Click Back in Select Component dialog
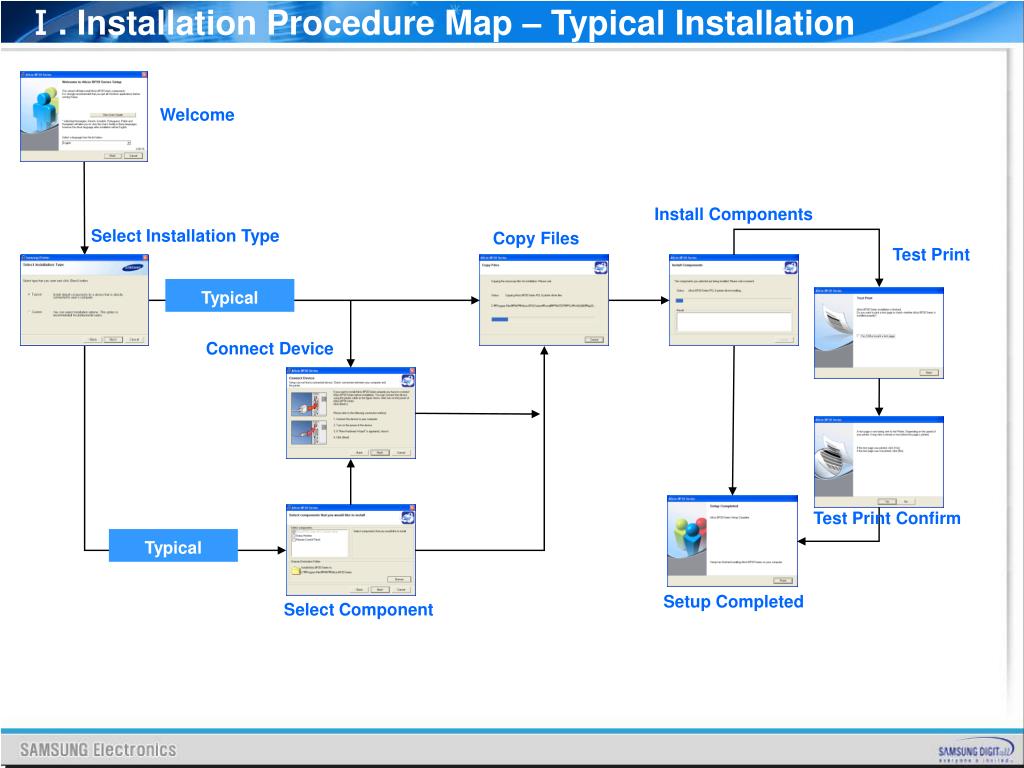The height and width of the screenshot is (768, 1024). [359, 590]
